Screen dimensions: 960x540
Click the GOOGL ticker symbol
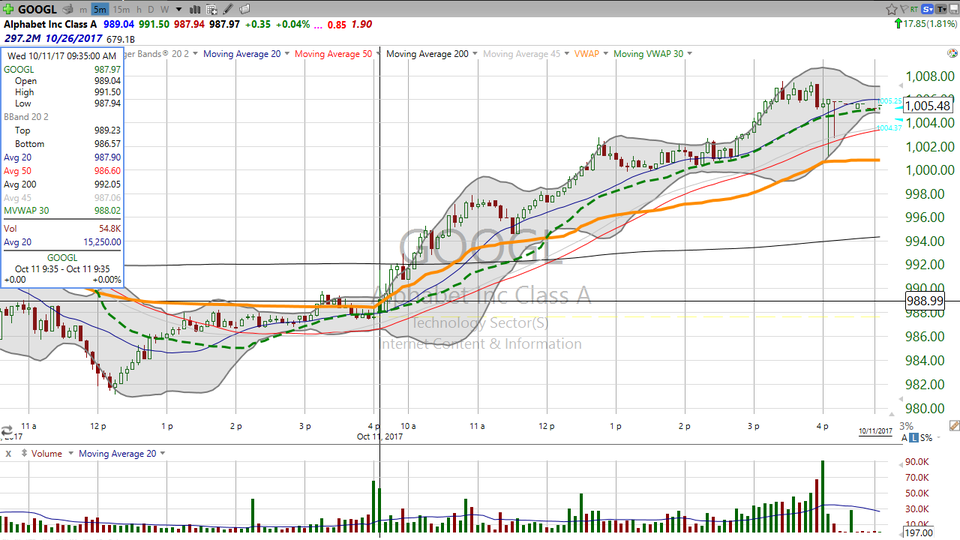click(x=37, y=9)
